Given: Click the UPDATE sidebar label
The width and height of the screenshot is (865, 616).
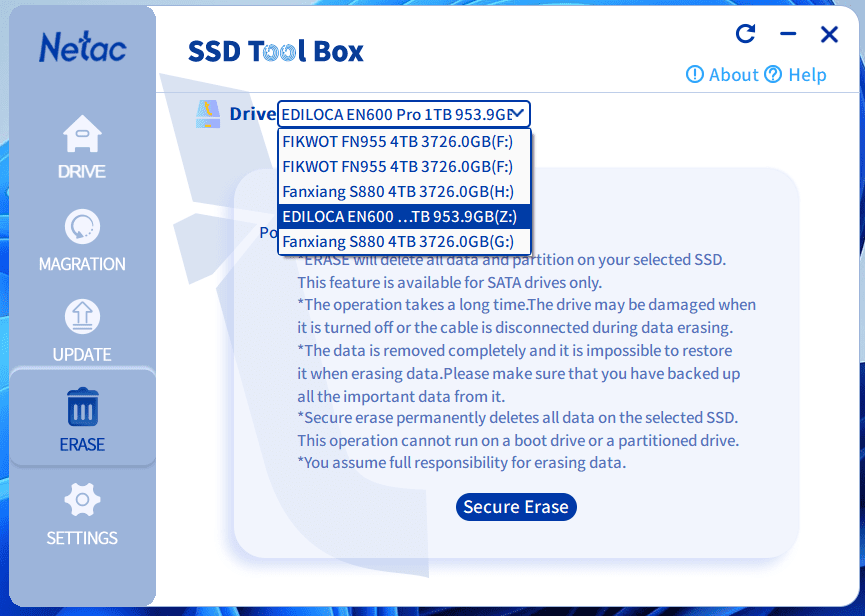Looking at the screenshot, I should tap(82, 354).
